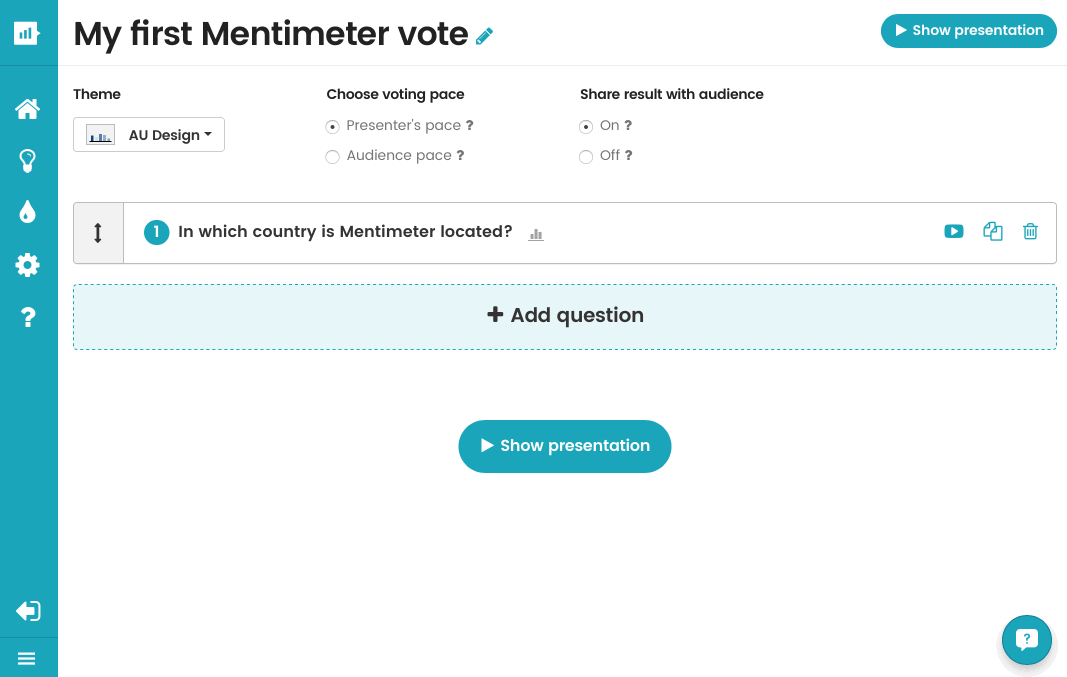Present question 1 with its play icon

point(954,232)
